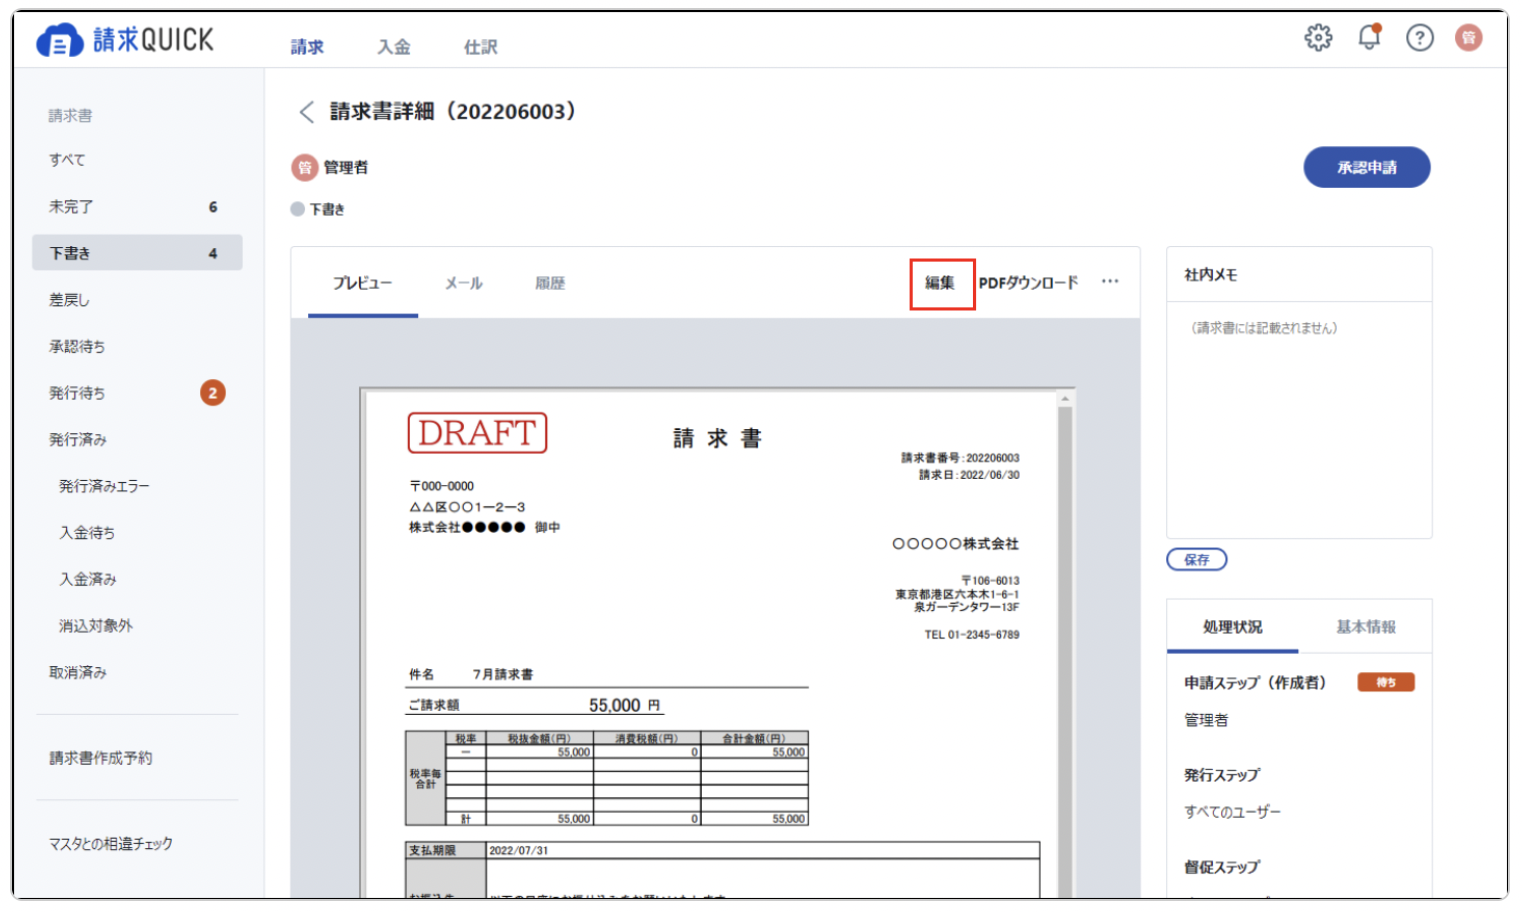This screenshot has height=912, width=1522.
Task: Click the invoice preview vertical scrollbar
Action: point(1065,650)
